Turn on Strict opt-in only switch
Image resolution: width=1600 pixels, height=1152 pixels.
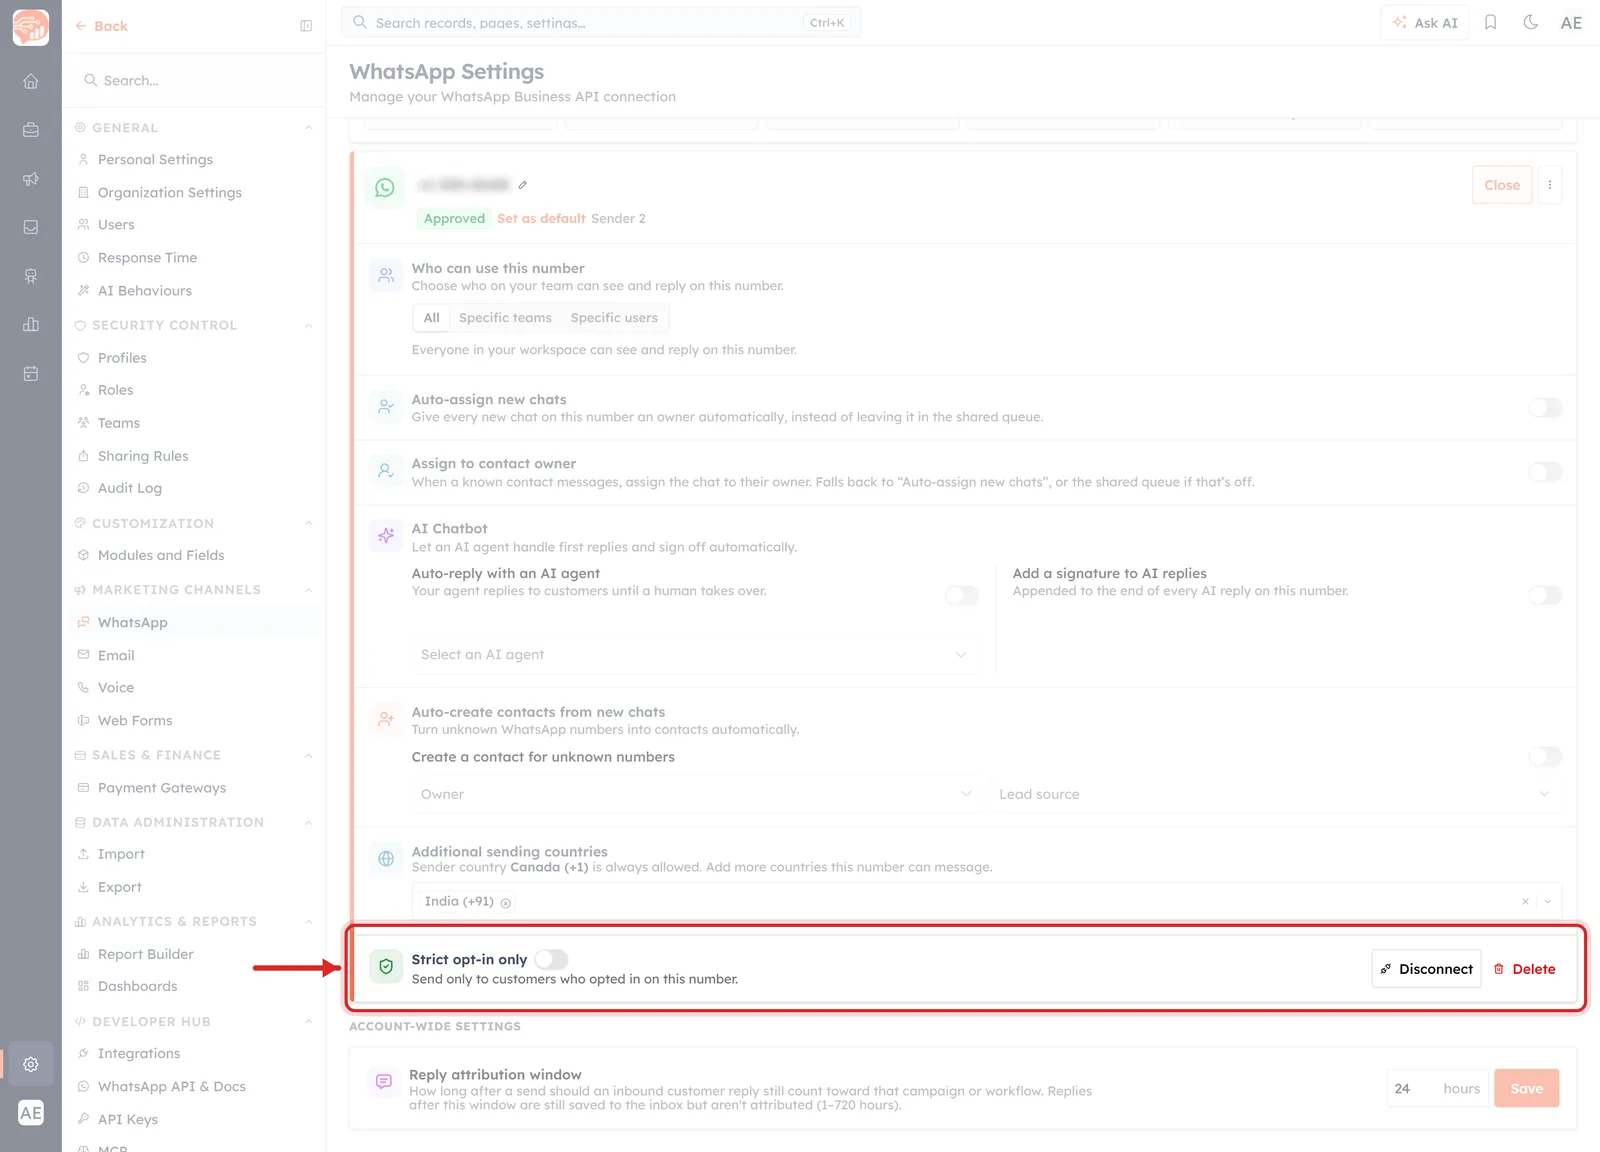[551, 959]
